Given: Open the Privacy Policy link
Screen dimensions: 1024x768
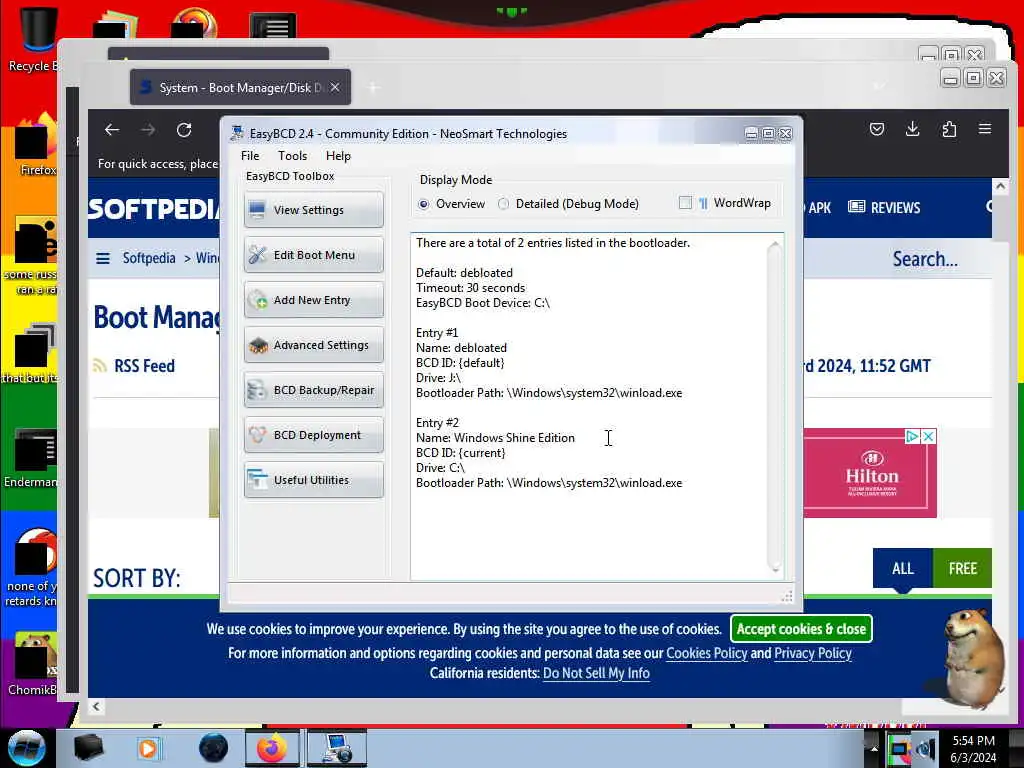Looking at the screenshot, I should click(812, 653).
